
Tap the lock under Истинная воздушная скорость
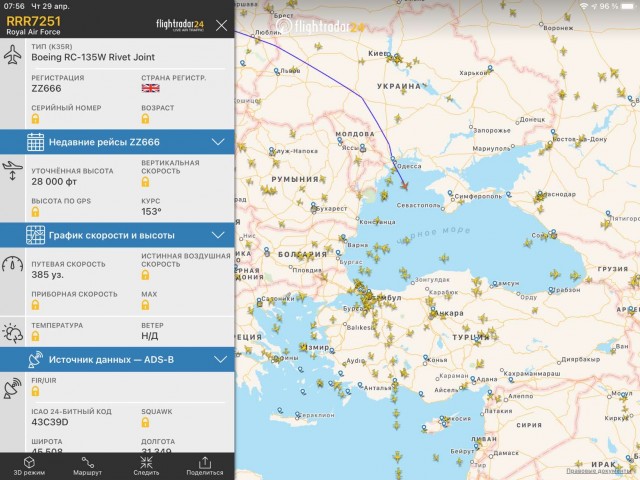click(145, 275)
